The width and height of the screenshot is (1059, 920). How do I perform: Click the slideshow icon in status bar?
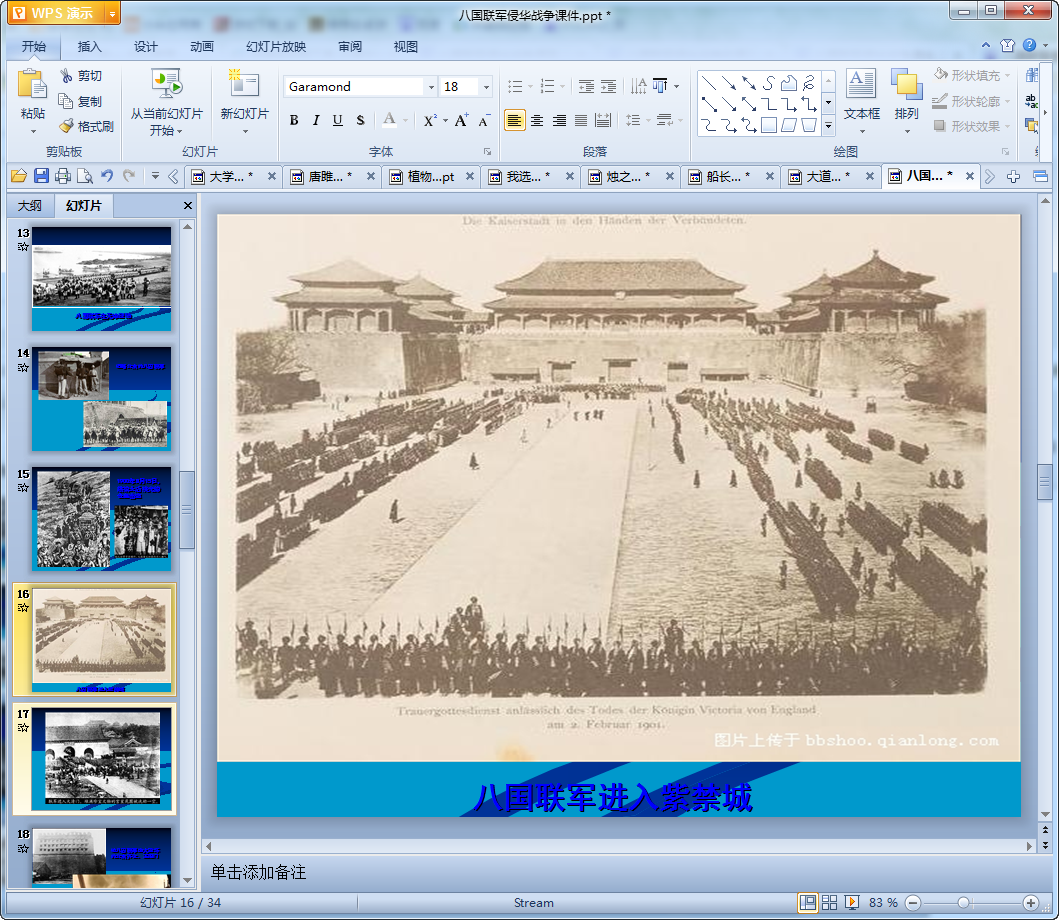tap(852, 902)
